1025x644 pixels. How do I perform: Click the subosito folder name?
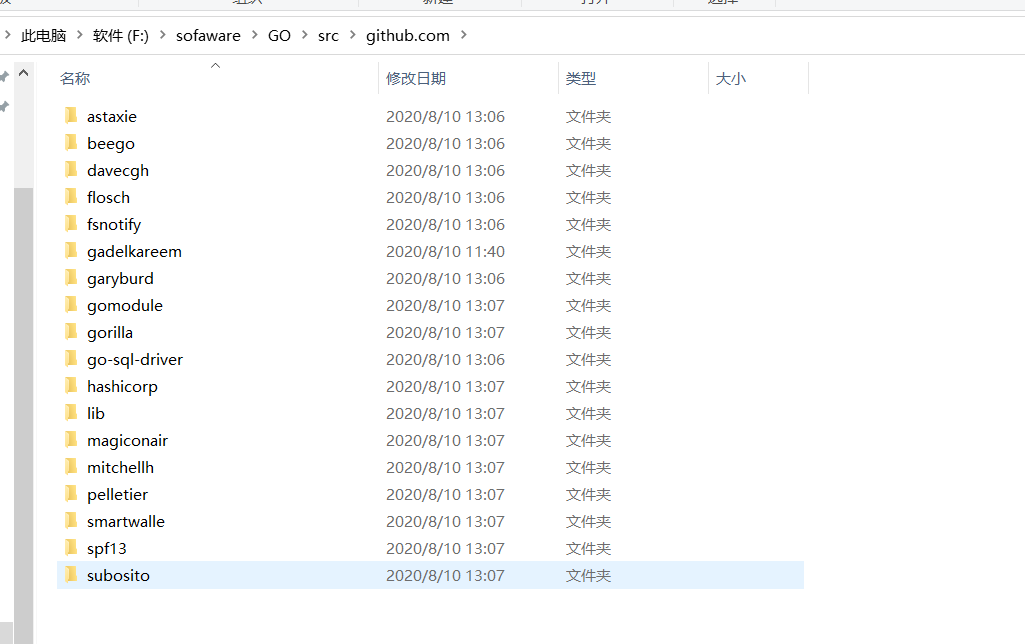tap(118, 575)
